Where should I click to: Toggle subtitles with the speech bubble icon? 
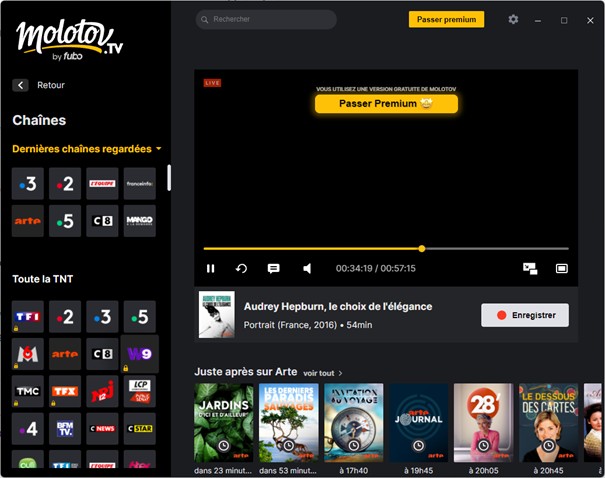[x=273, y=268]
